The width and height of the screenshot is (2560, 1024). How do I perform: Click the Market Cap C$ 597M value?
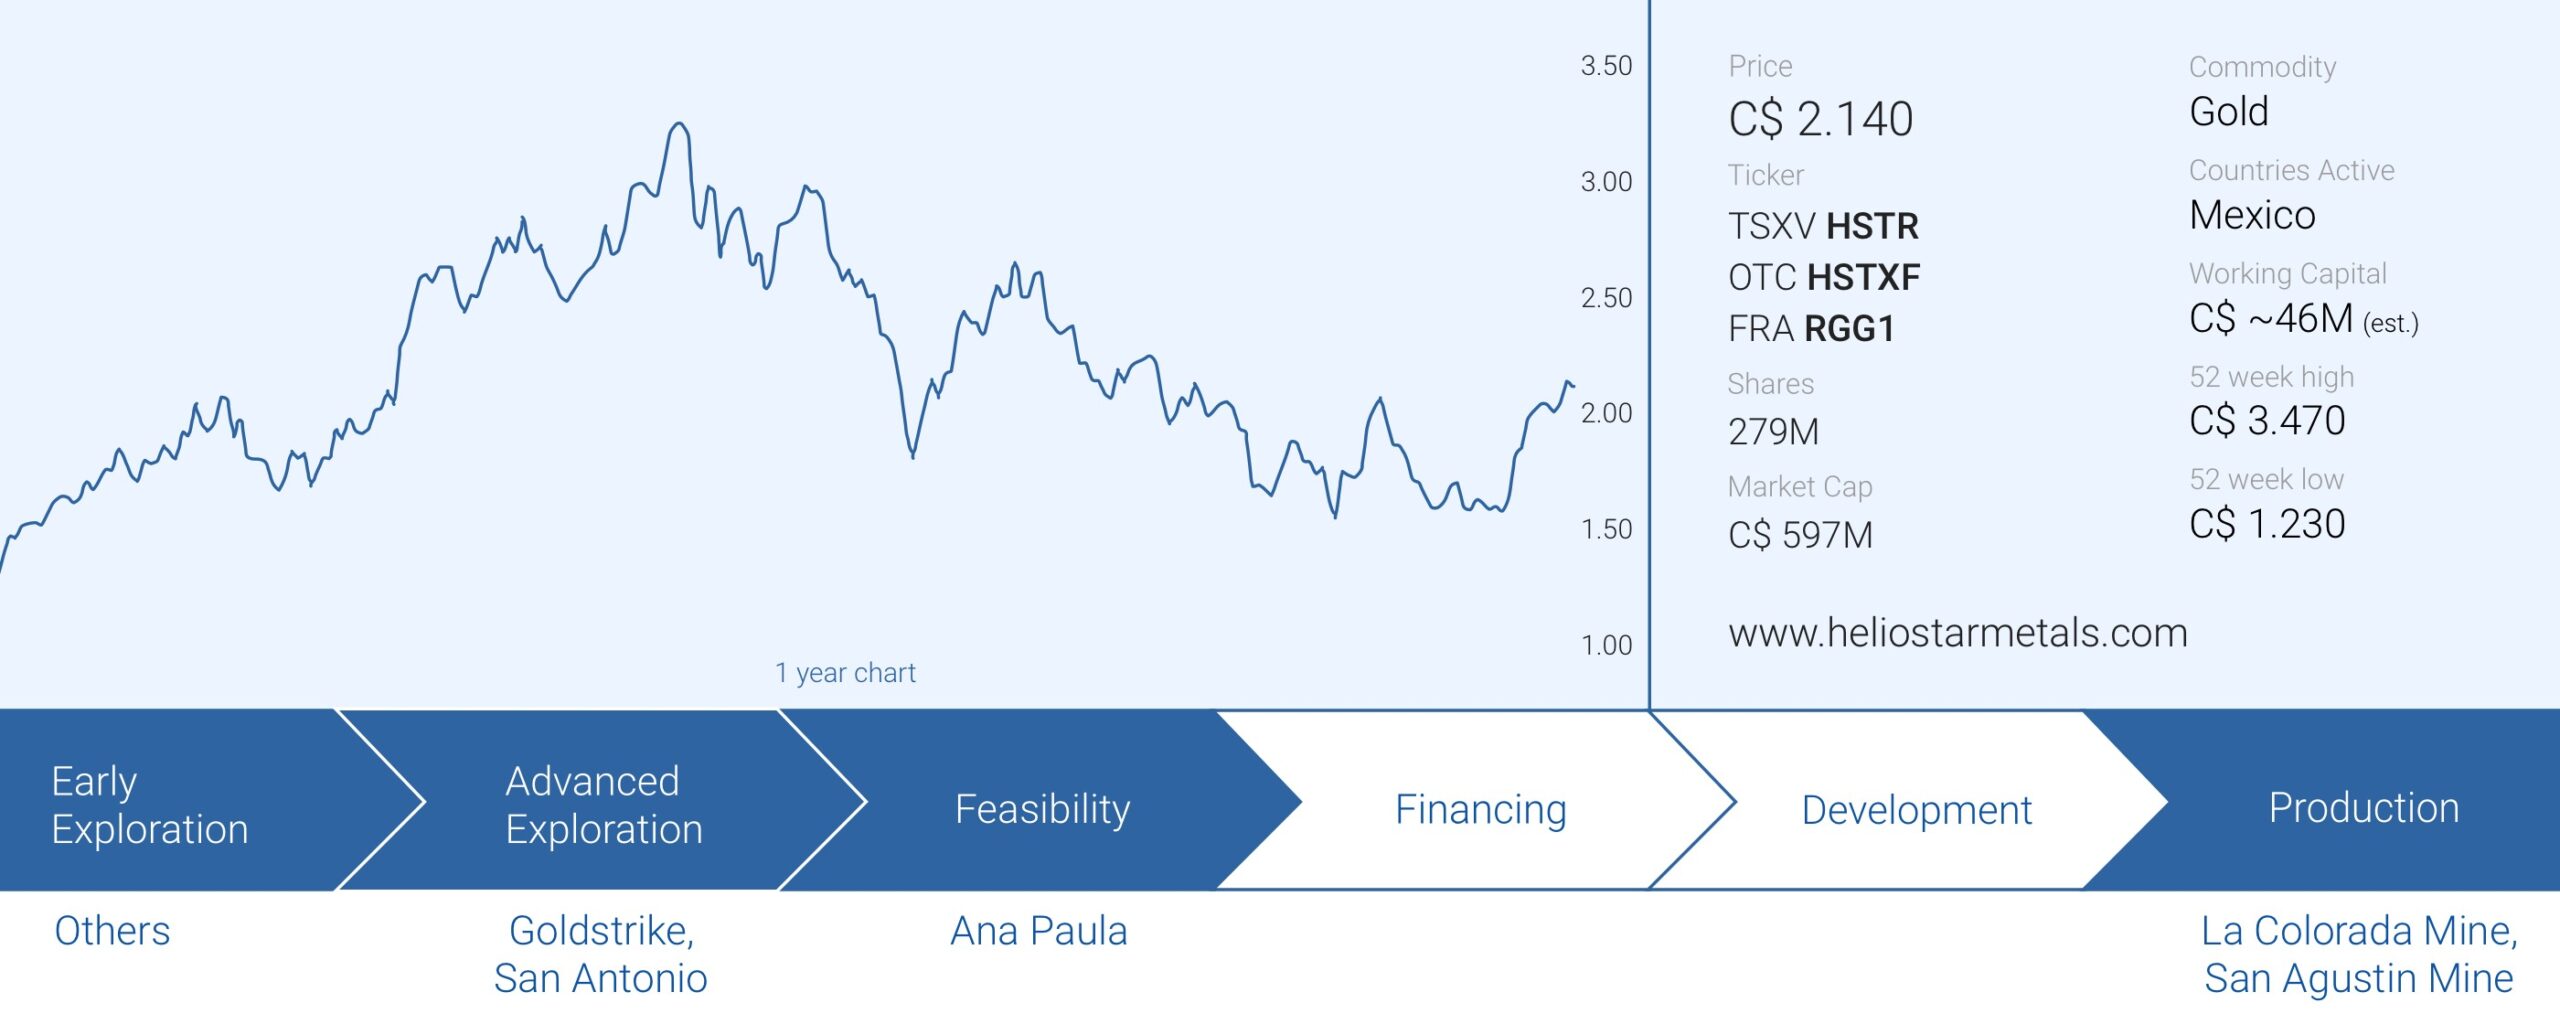(x=1800, y=535)
